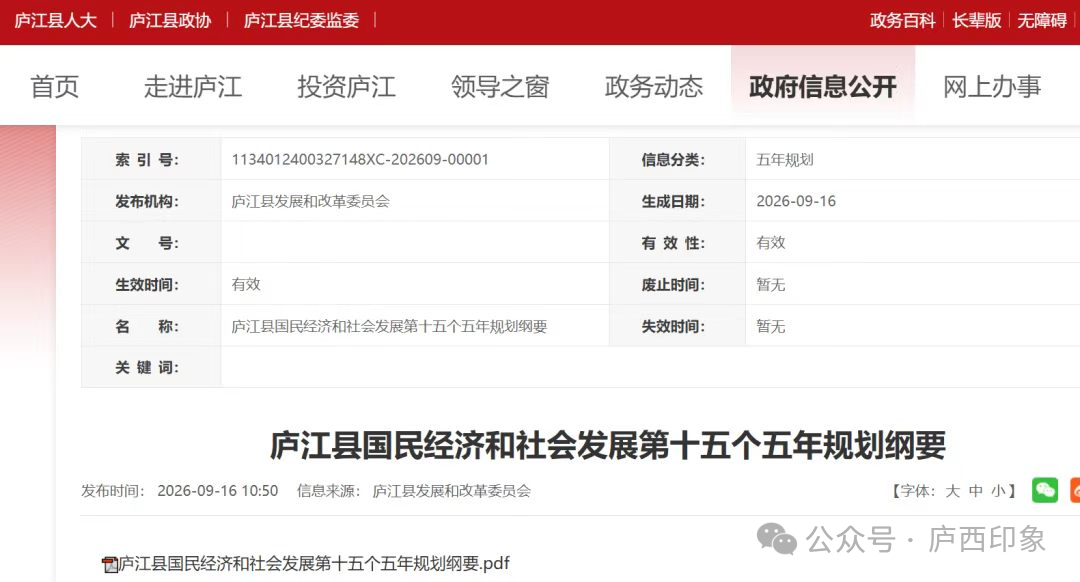Click the 关键词 label cell
The width and height of the screenshot is (1080, 582).
[151, 367]
